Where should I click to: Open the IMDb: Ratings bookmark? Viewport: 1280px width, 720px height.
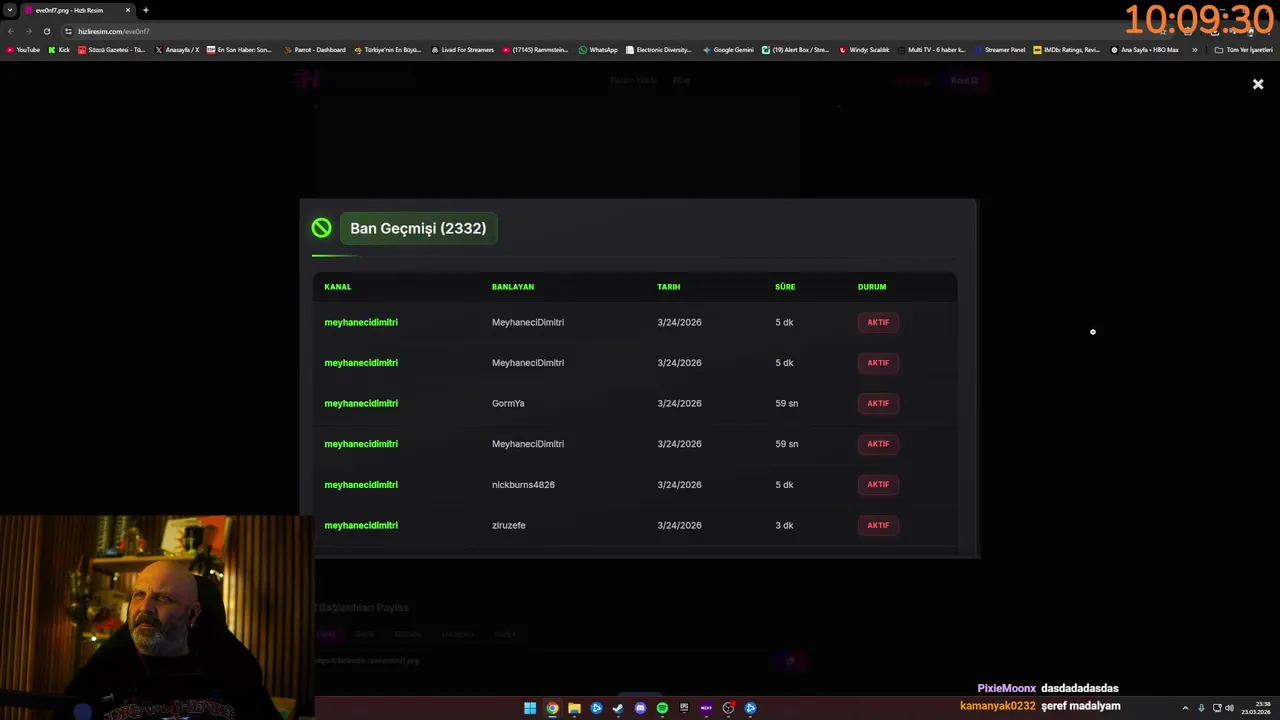pyautogui.click(x=1067, y=49)
